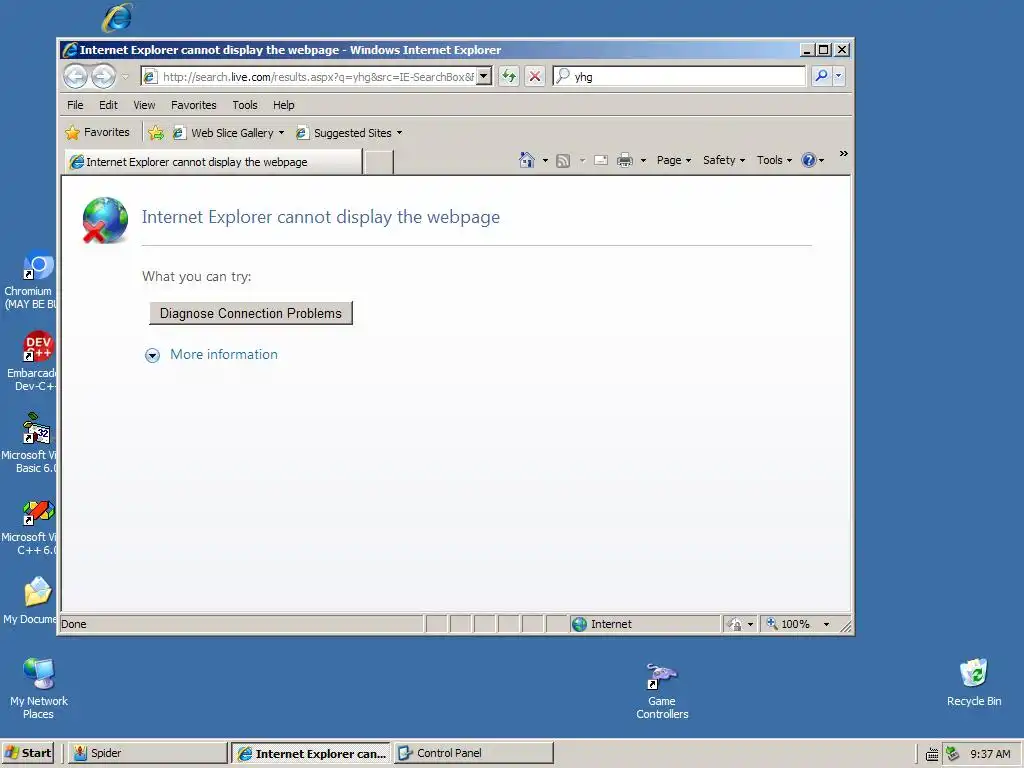Image resolution: width=1024 pixels, height=768 pixels.
Task: Select the Internet Explorer desktop icon
Action: pos(118,17)
